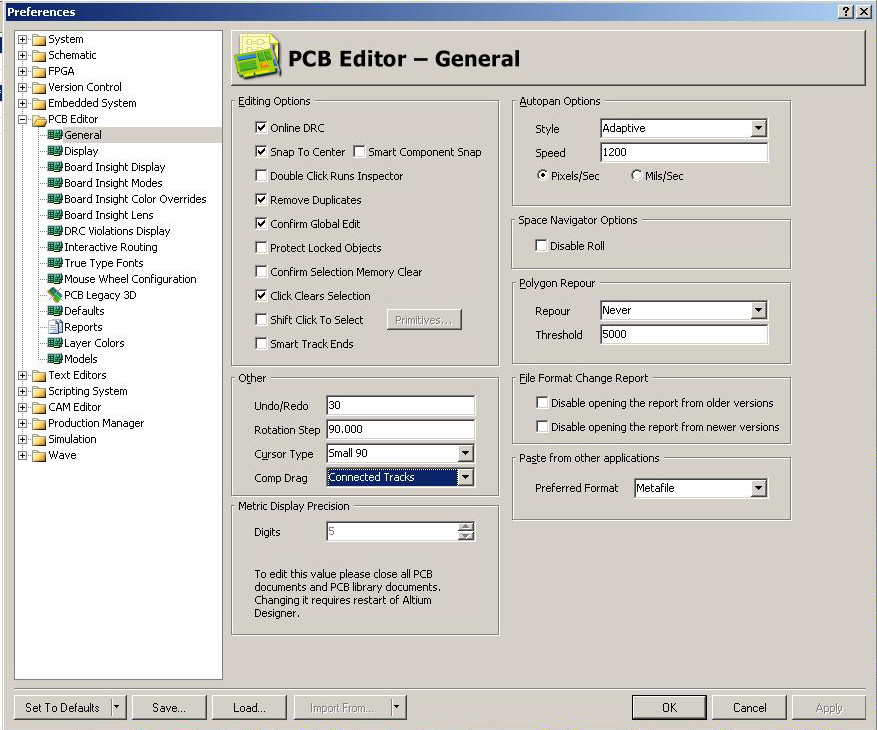Image resolution: width=877 pixels, height=730 pixels.
Task: Click the Polygon Repour Threshold field
Action: click(684, 335)
